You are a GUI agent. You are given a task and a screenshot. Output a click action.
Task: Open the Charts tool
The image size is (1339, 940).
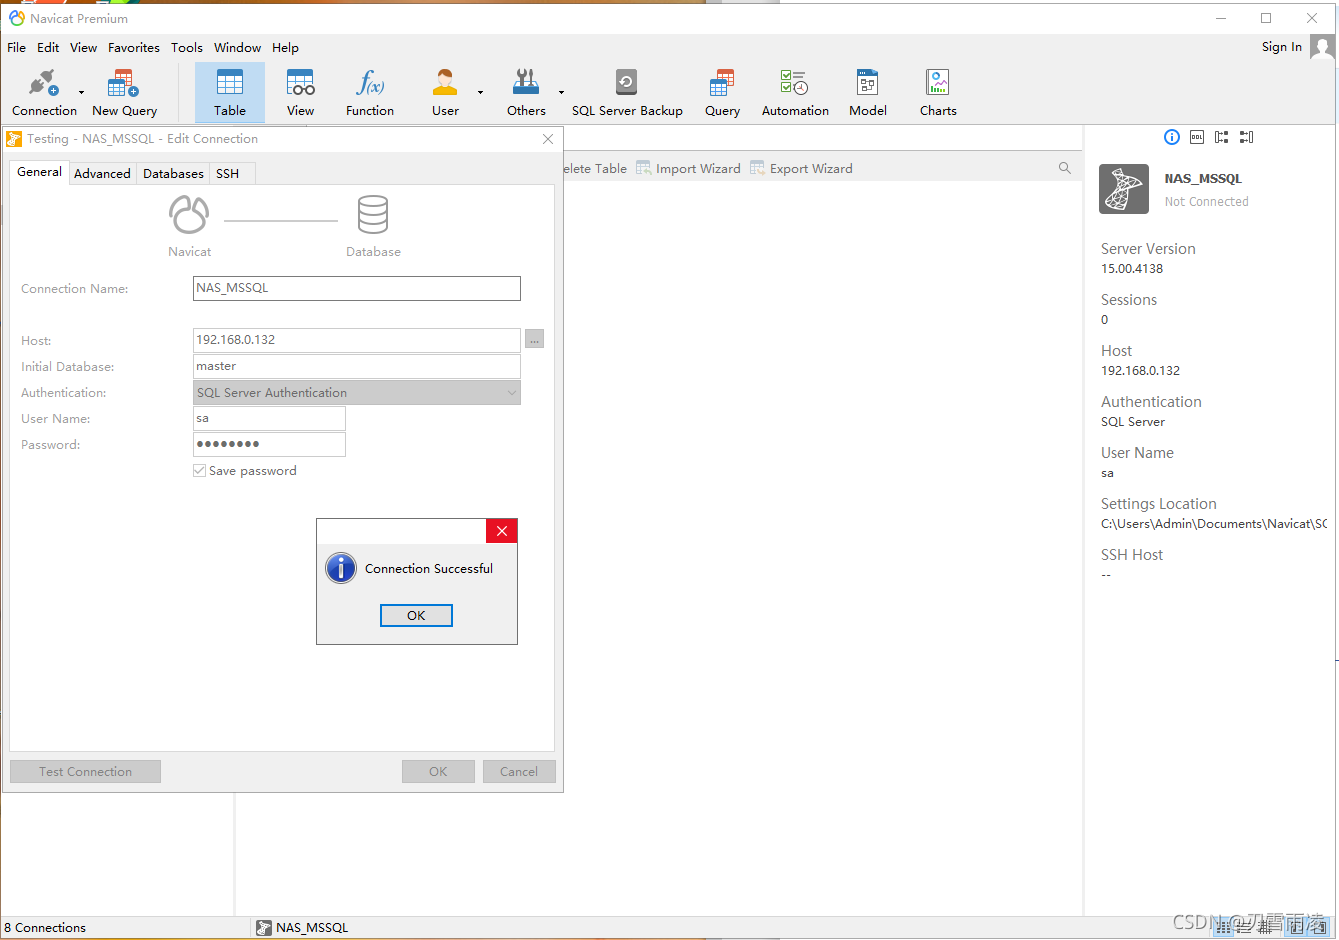coord(938,93)
